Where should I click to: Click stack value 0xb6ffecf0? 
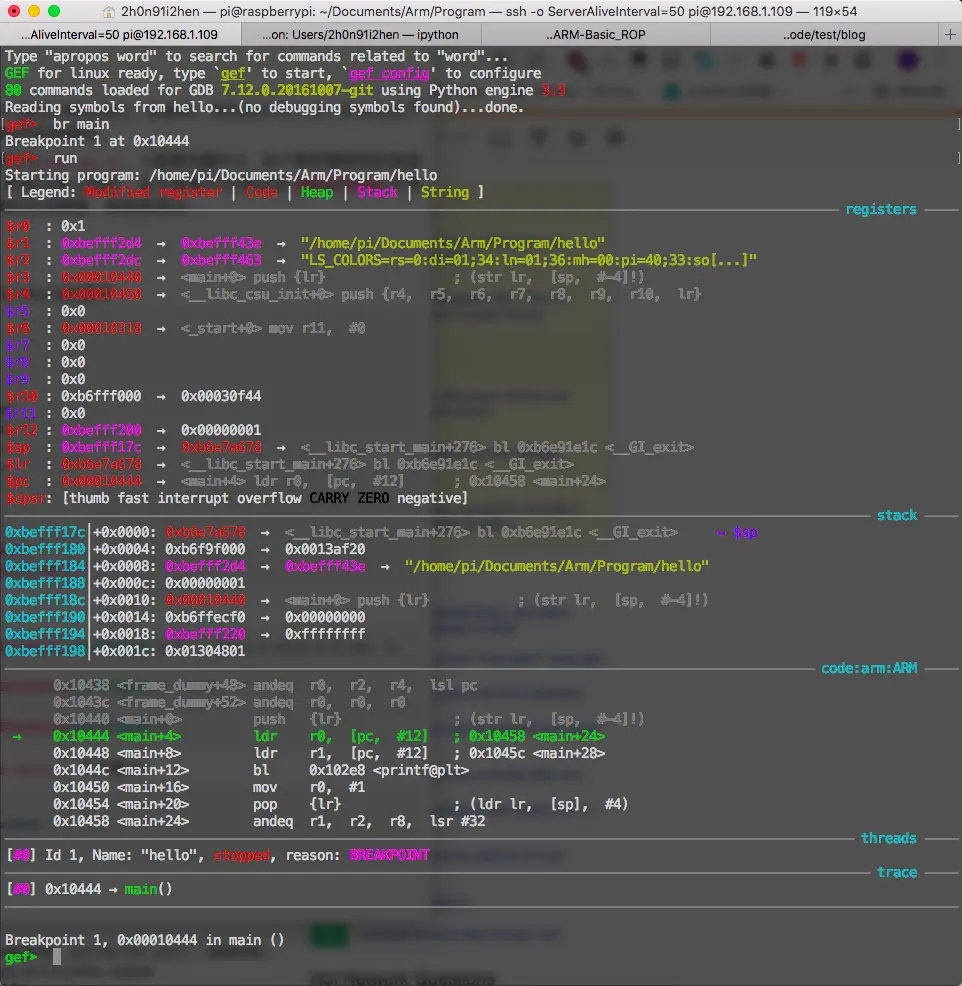point(205,617)
